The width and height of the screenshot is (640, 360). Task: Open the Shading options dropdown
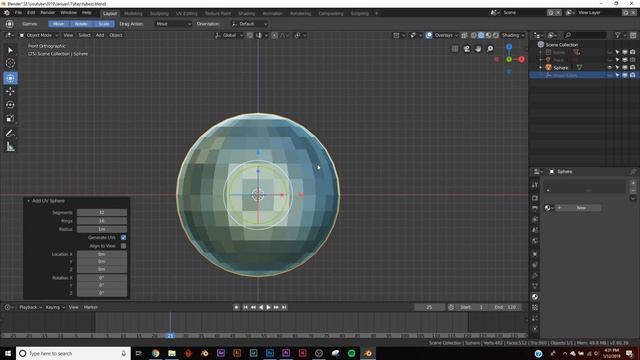click(x=513, y=36)
